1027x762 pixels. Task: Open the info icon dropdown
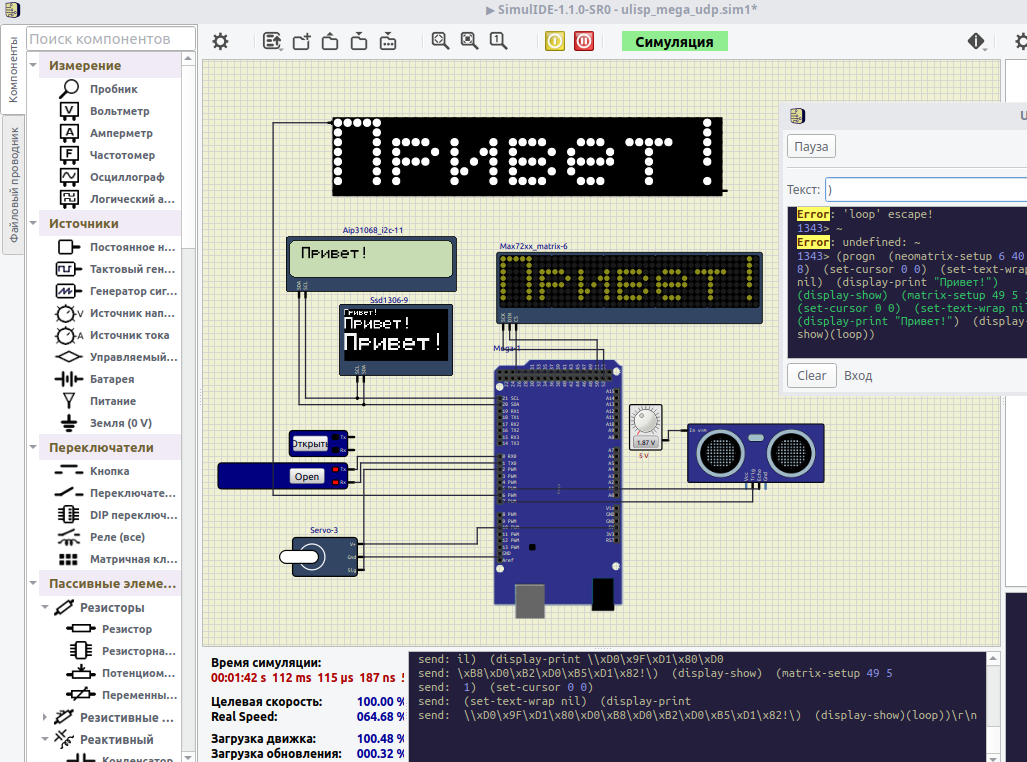tap(977, 41)
